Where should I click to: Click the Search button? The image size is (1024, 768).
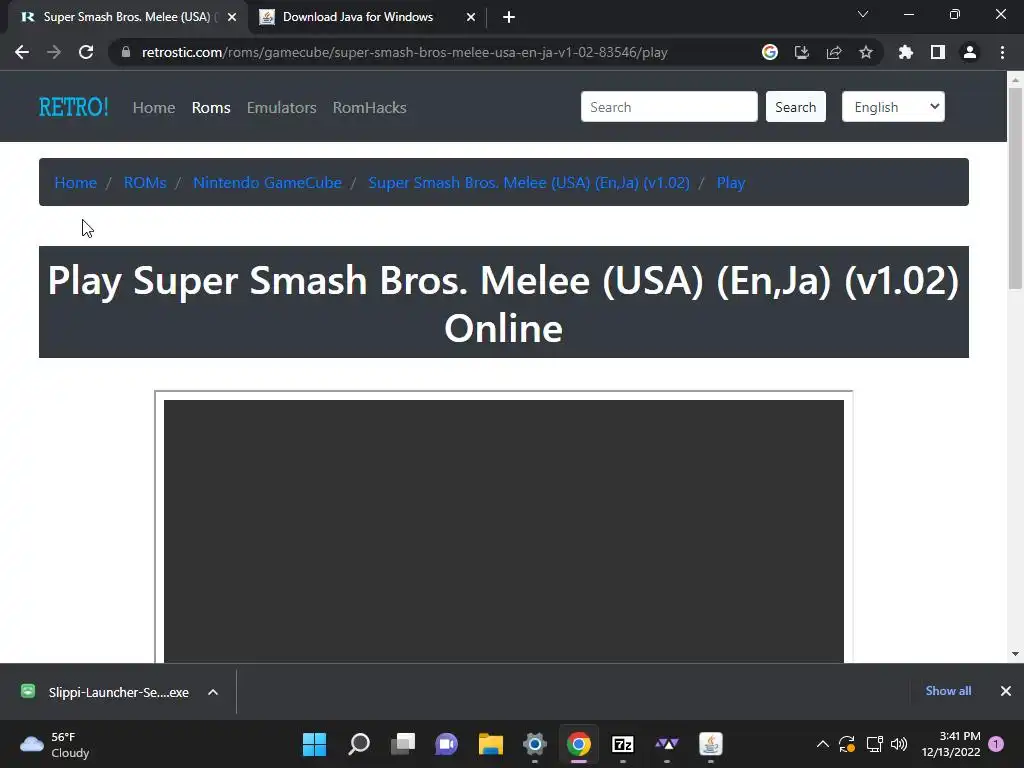795,106
